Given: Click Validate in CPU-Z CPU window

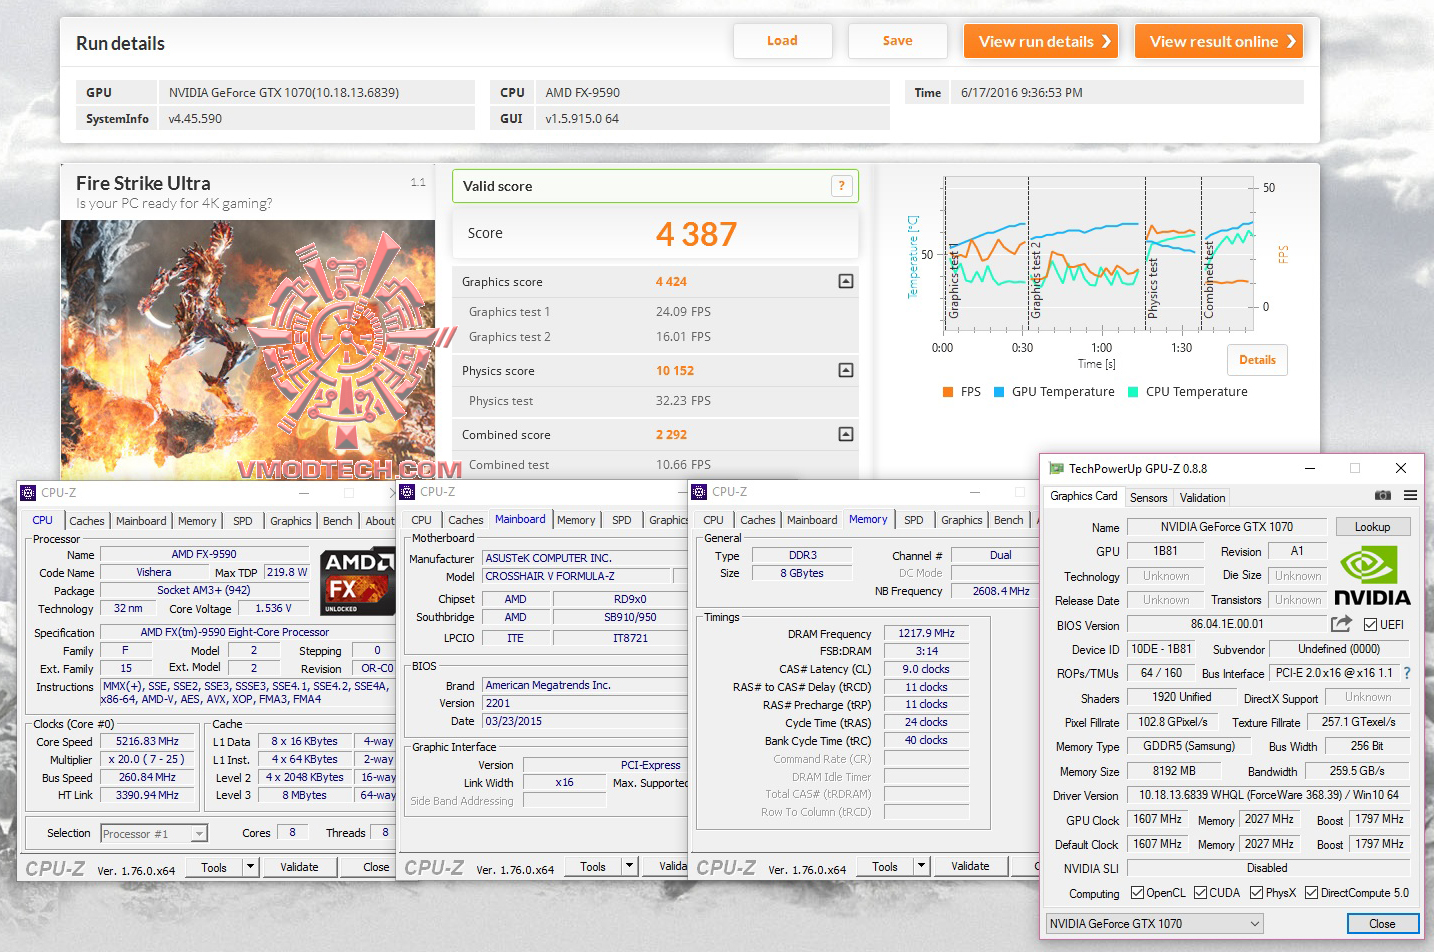Looking at the screenshot, I should point(299,867).
